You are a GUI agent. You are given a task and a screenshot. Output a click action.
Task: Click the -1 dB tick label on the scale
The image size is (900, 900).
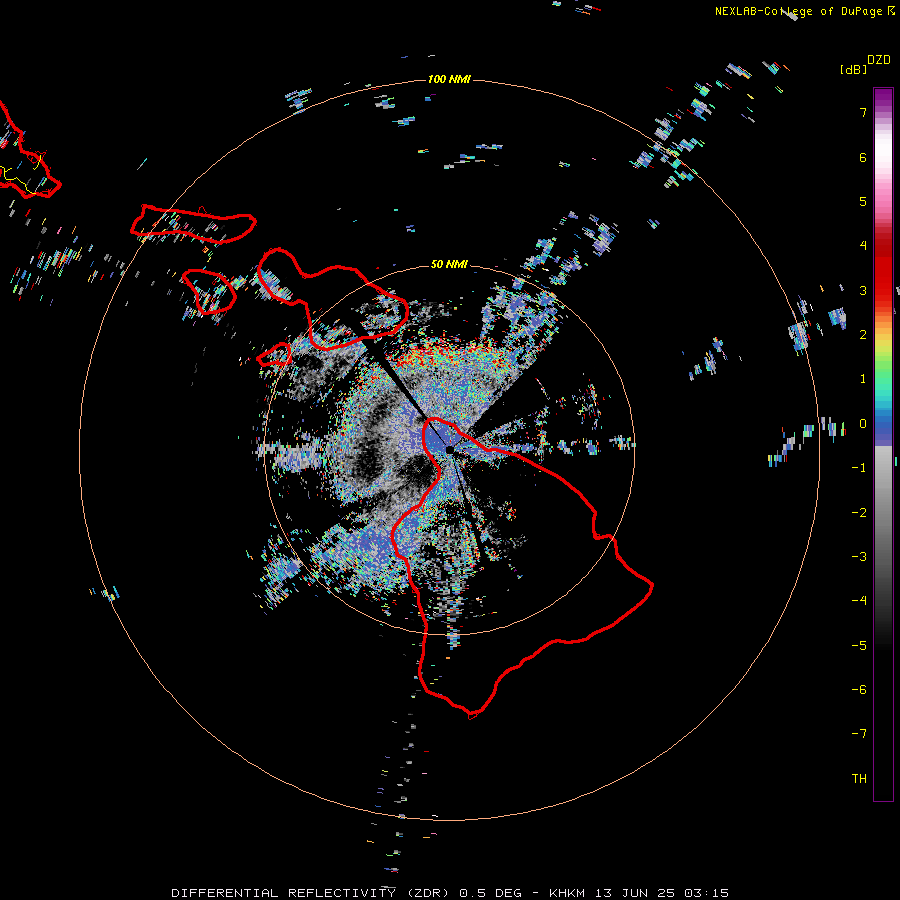point(859,468)
